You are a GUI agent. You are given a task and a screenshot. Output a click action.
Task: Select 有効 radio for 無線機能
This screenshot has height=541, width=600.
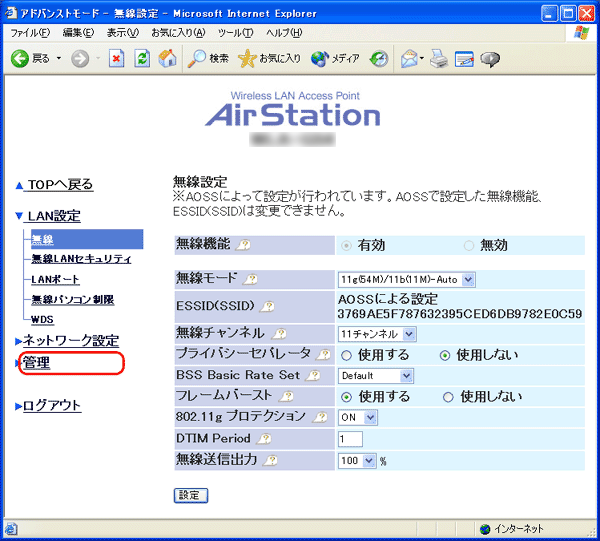346,246
